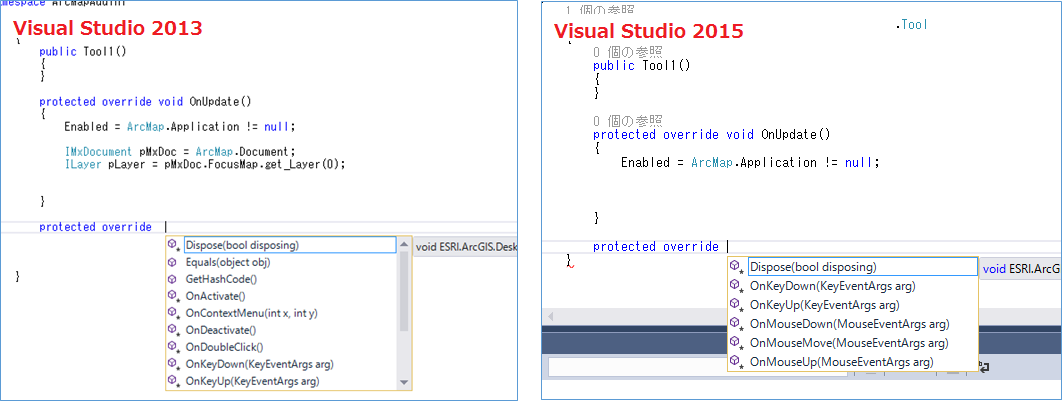Image resolution: width=1064 pixels, height=401 pixels.
Task: Click the '.Tool' base class text in VS 2015
Action: [911, 24]
